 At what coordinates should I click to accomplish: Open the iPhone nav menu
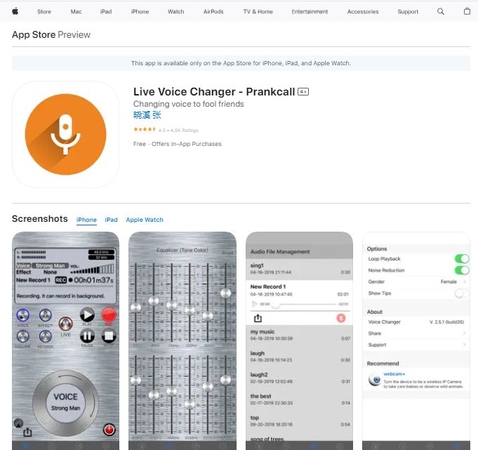[x=140, y=12]
